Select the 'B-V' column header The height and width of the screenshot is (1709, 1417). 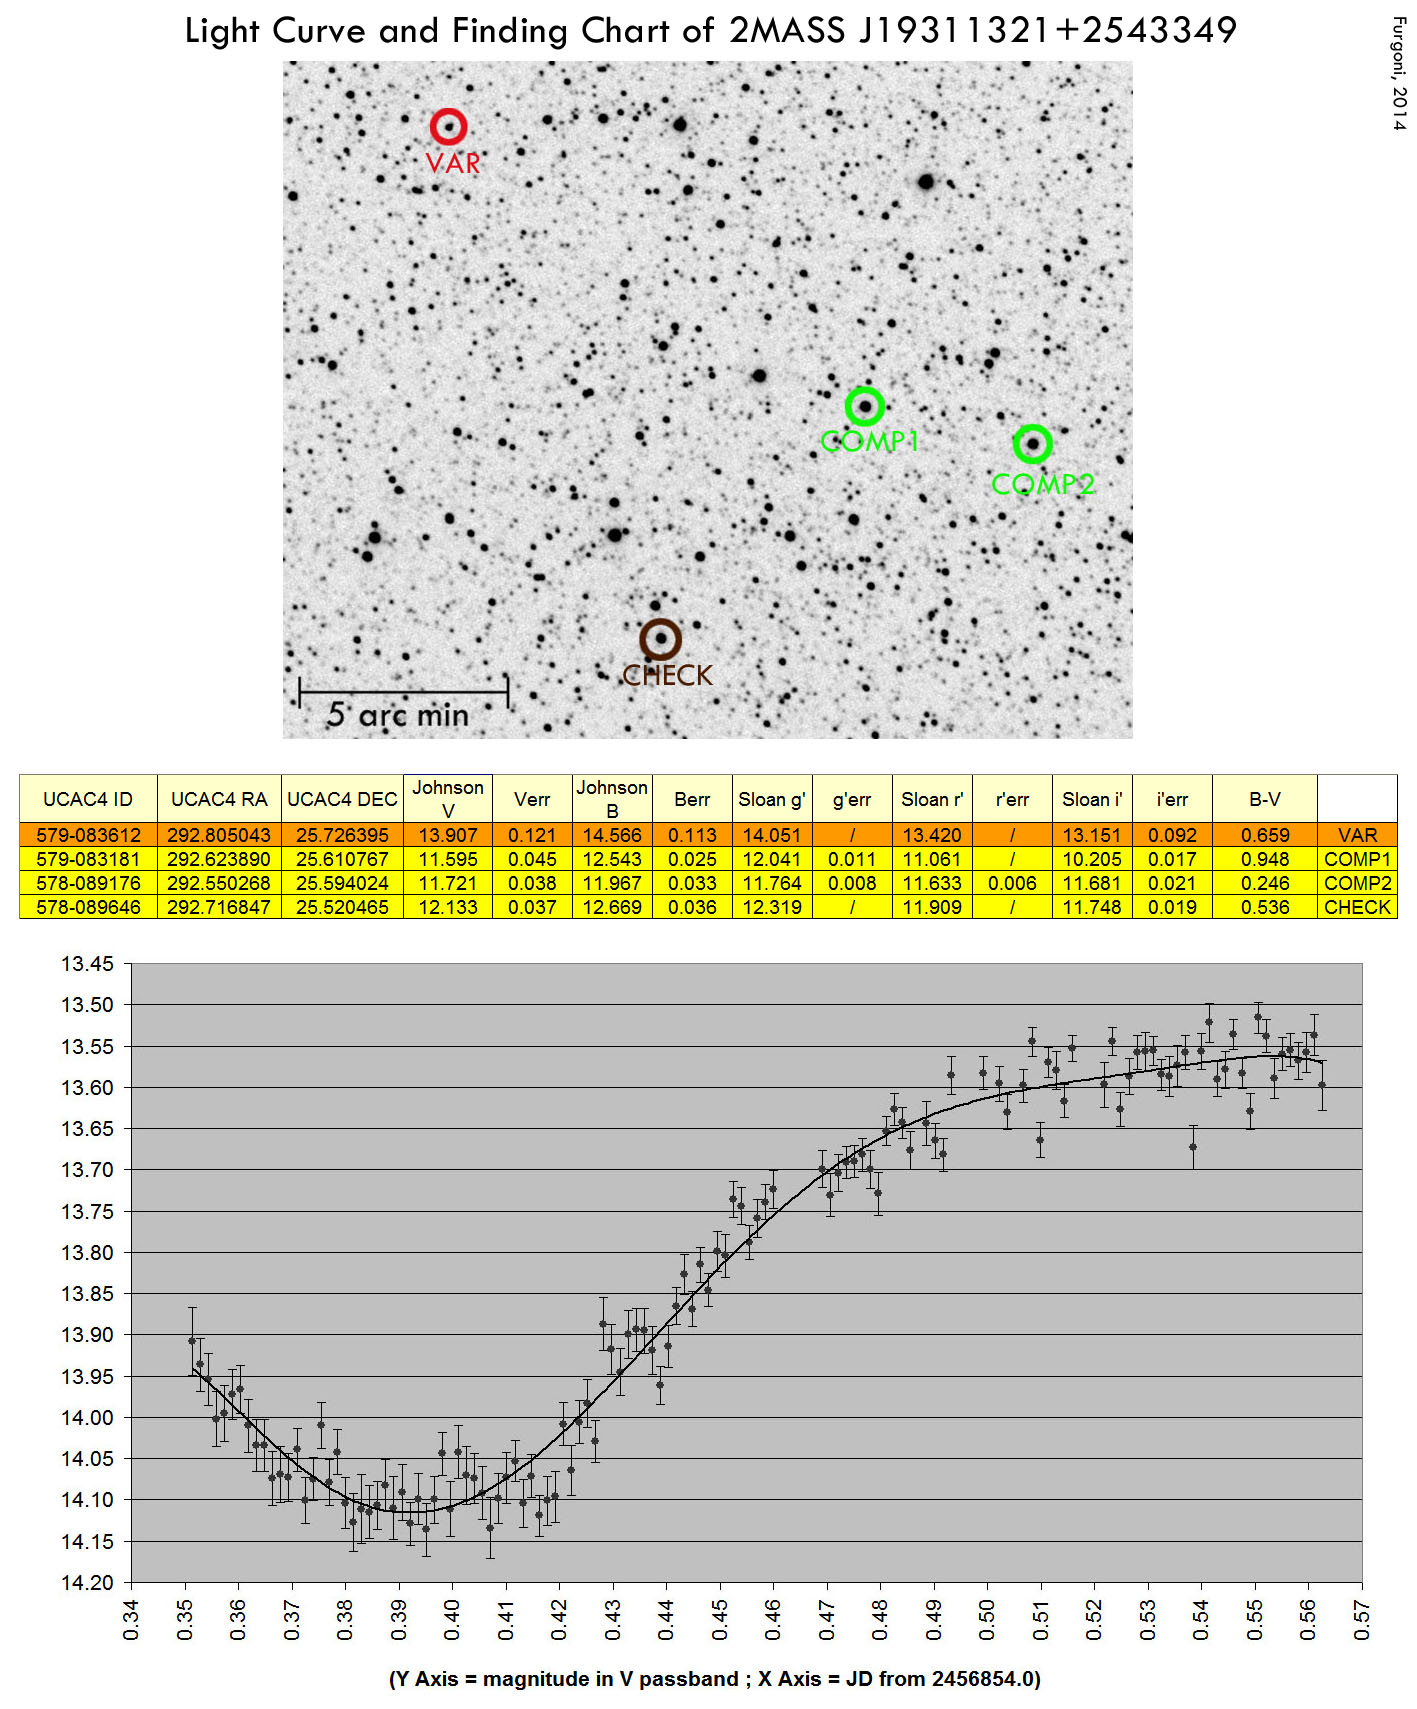[x=1265, y=799]
